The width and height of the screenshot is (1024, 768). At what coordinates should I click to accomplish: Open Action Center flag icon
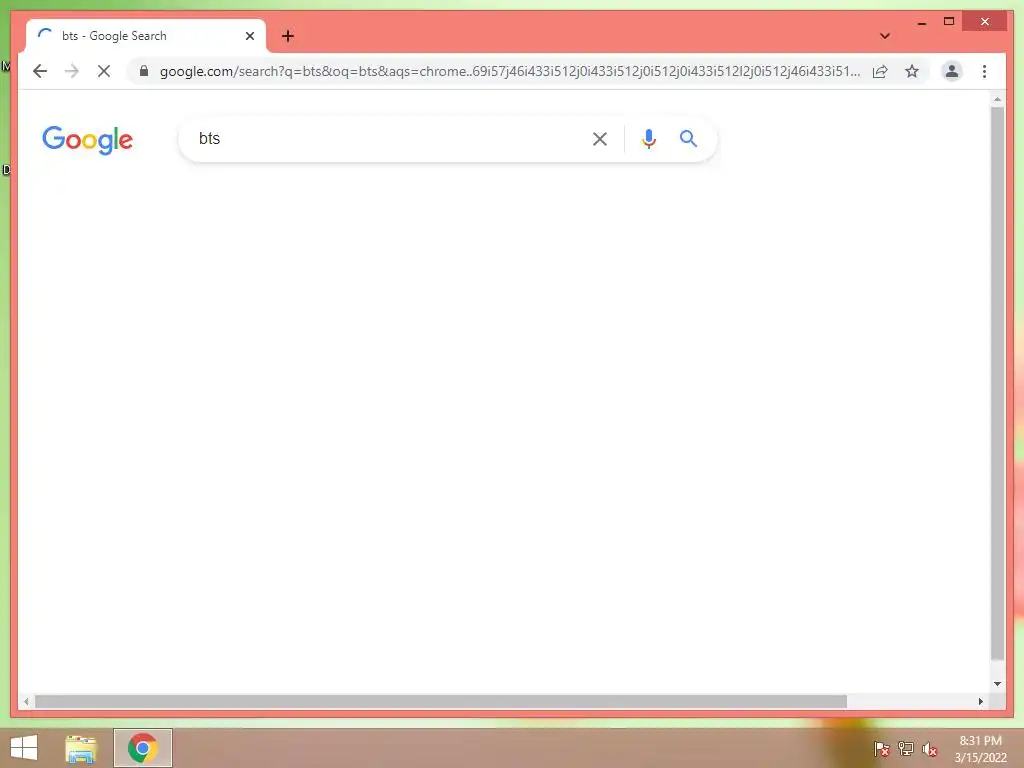[881, 749]
